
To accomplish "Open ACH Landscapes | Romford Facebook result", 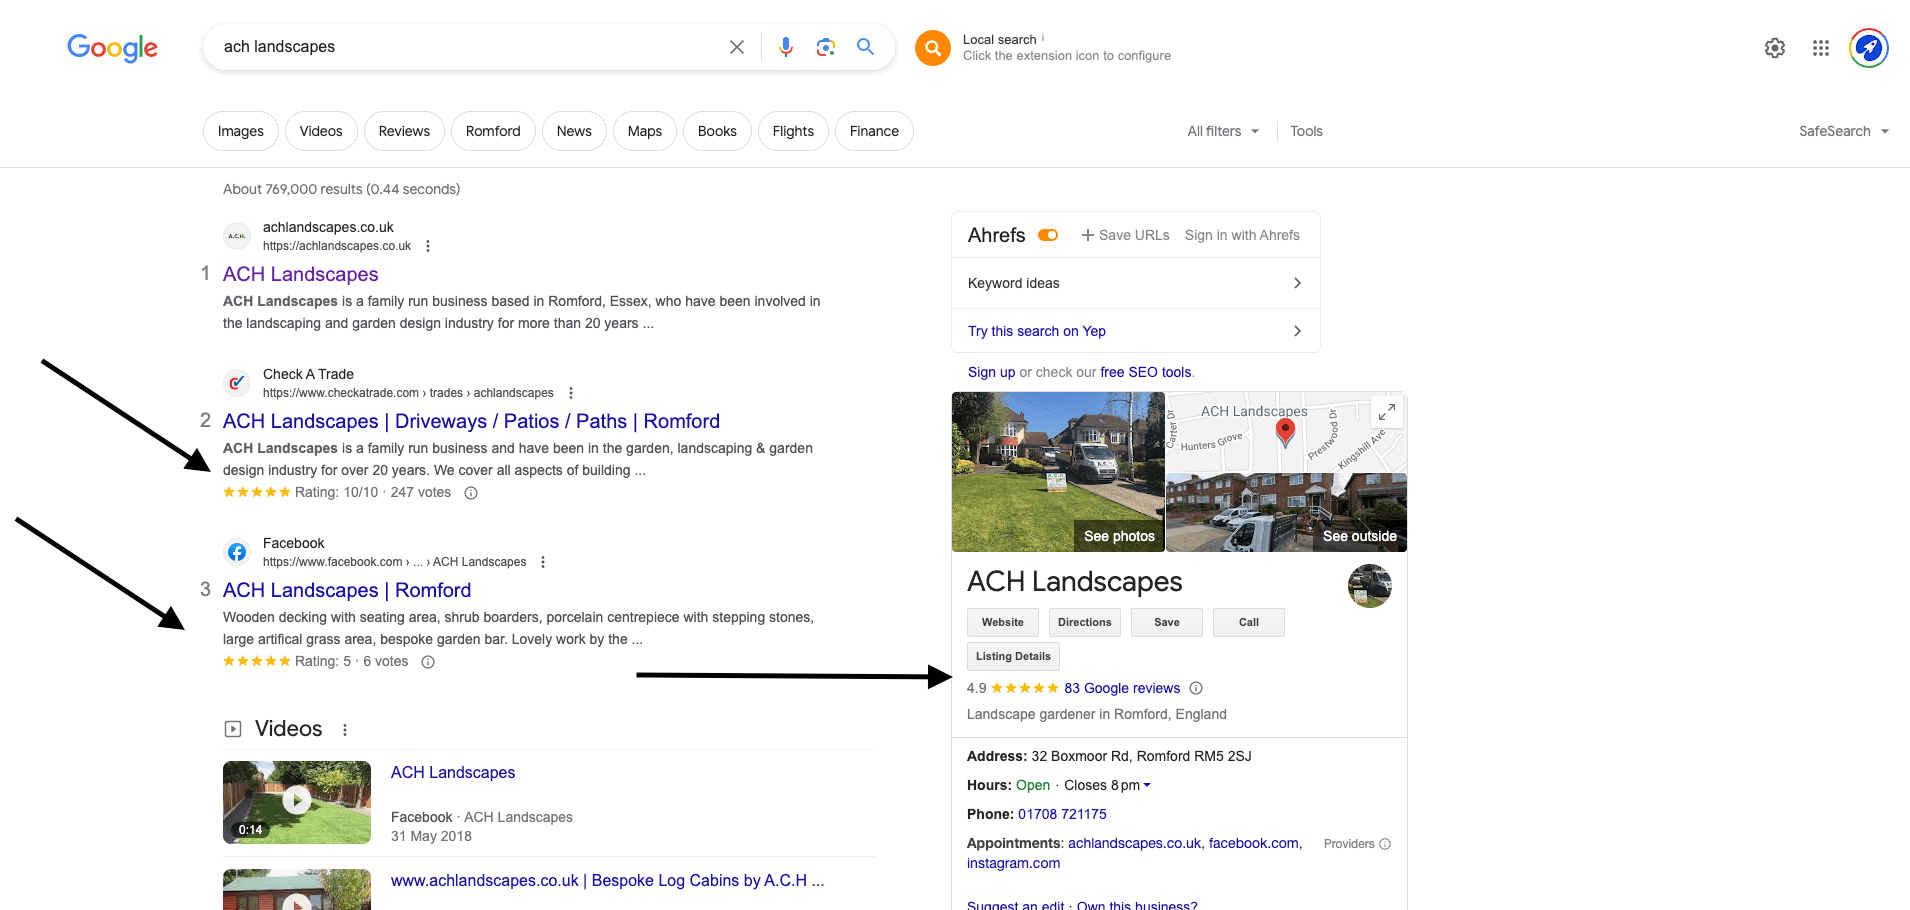I will click(347, 590).
